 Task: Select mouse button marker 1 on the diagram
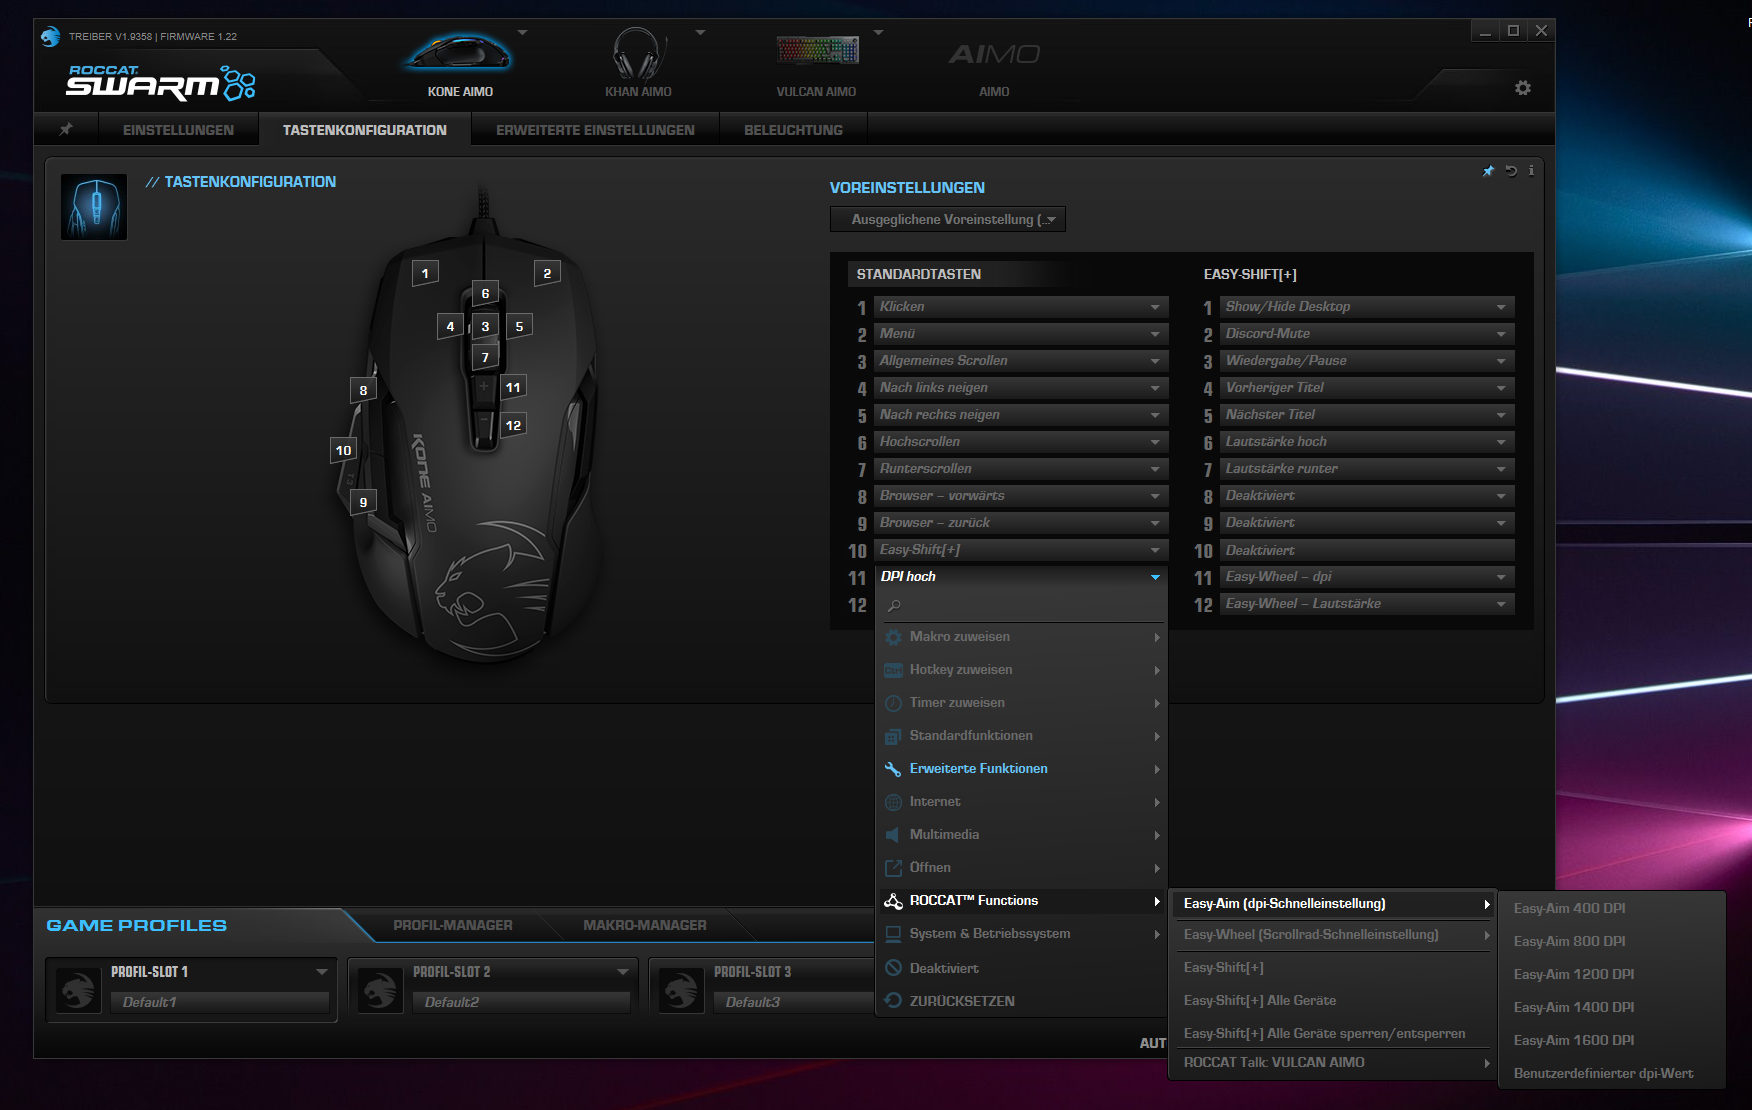(x=425, y=273)
